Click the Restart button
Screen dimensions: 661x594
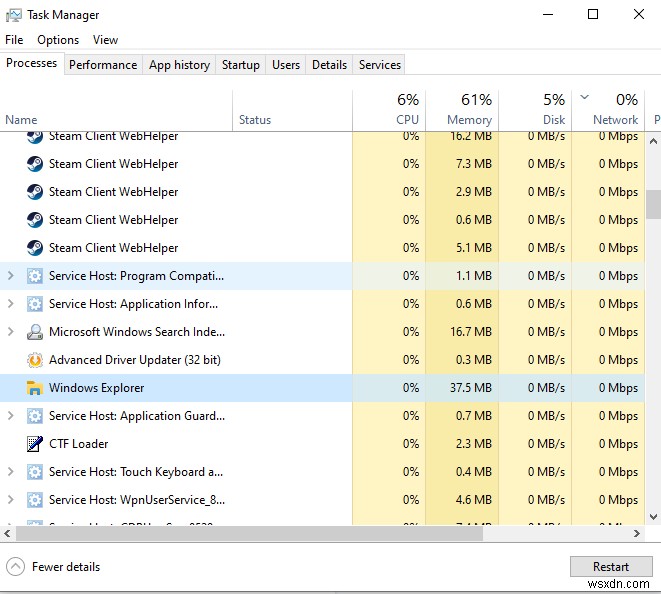pyautogui.click(x=611, y=567)
